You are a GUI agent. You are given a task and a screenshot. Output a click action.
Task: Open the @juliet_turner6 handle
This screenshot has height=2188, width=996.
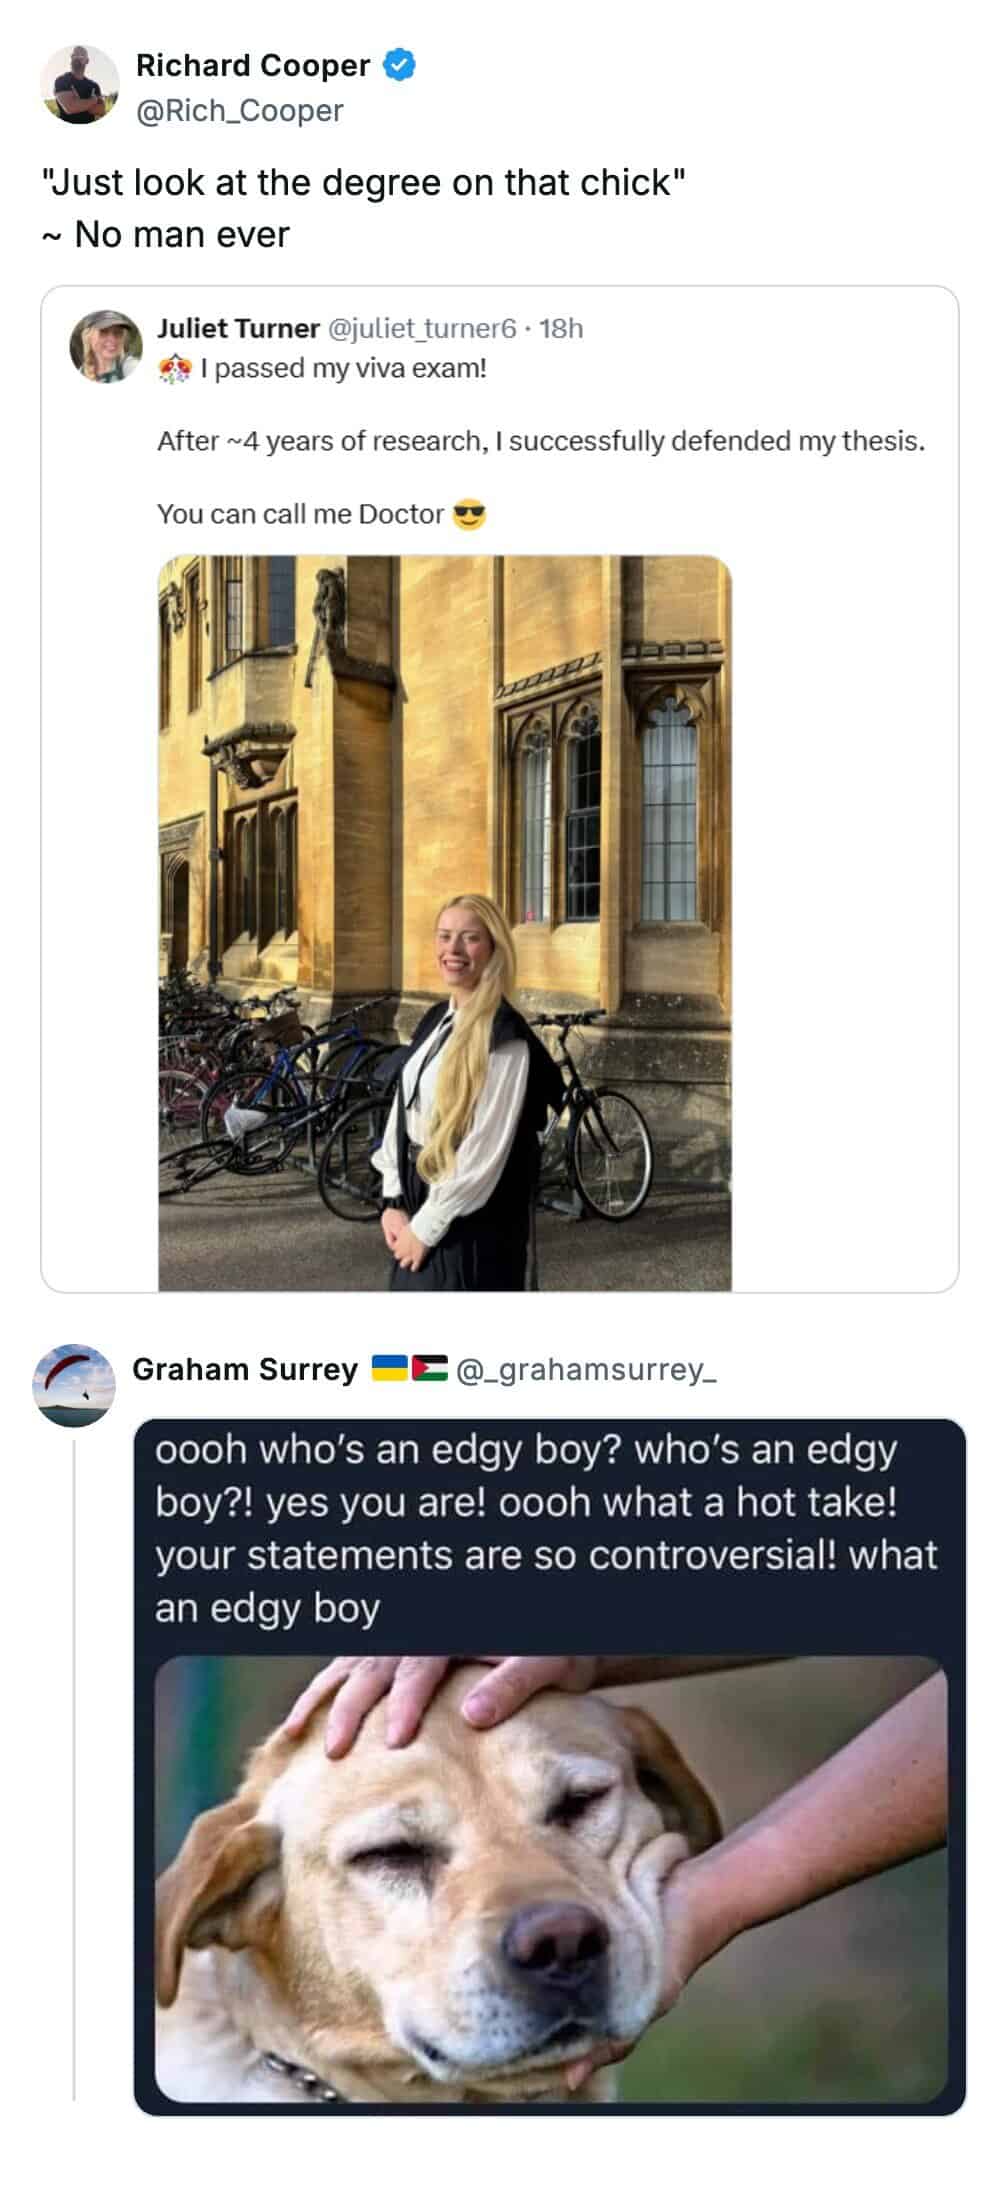click(x=422, y=328)
